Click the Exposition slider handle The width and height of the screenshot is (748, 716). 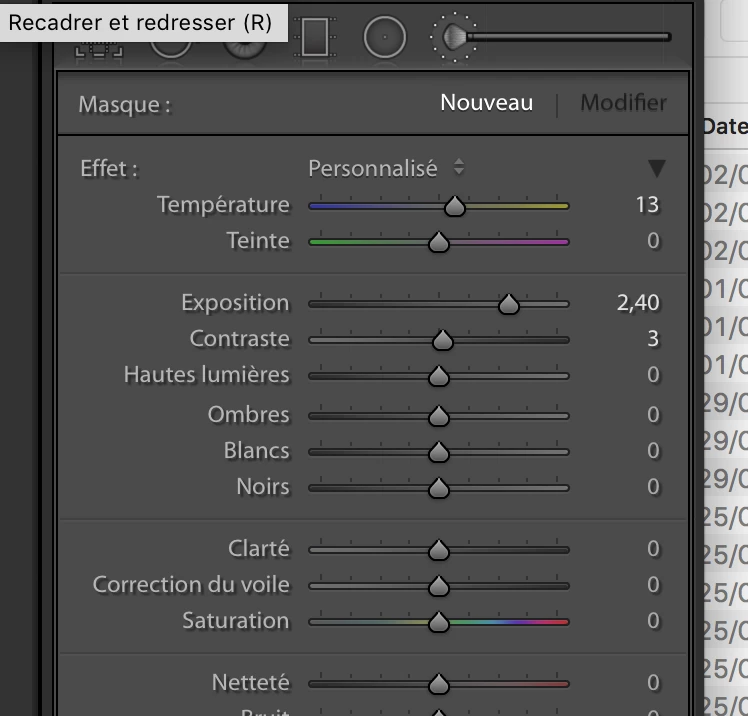(509, 304)
